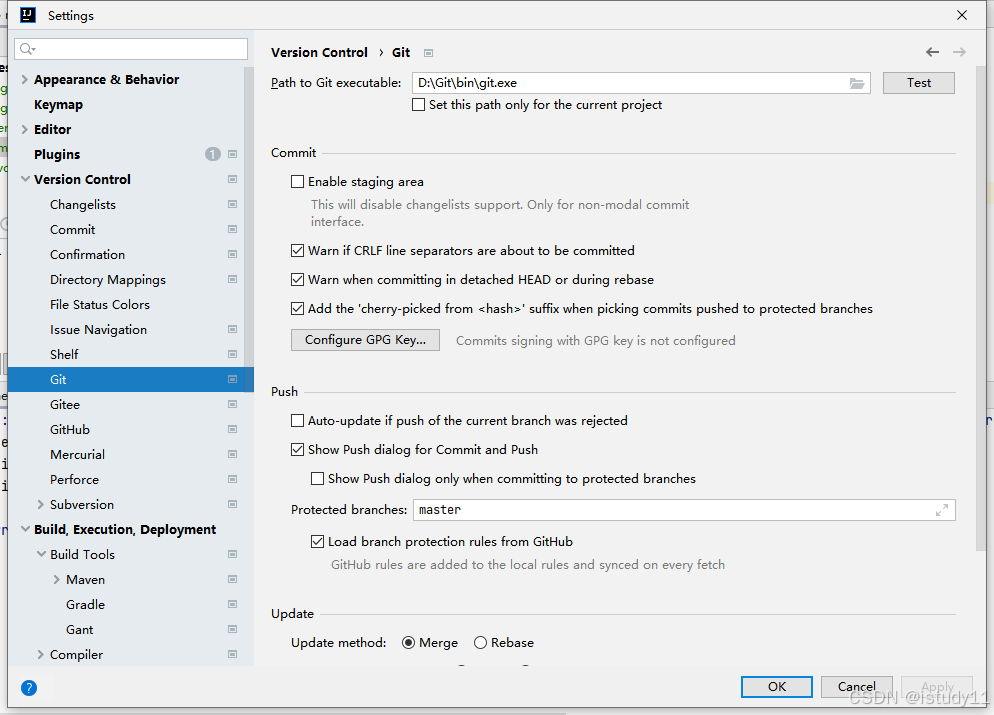Close the Settings dialog window
994x715 pixels.
962,15
